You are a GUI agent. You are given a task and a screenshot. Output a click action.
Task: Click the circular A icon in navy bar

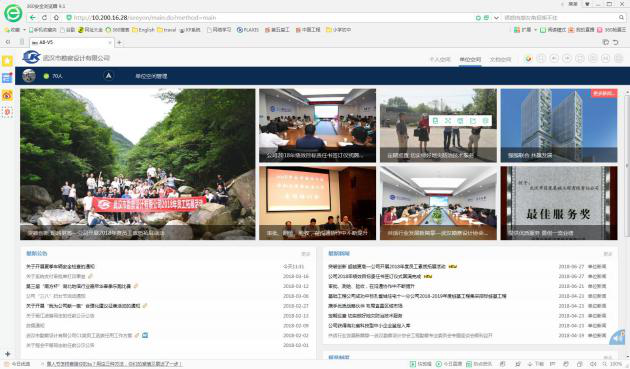pos(108,76)
